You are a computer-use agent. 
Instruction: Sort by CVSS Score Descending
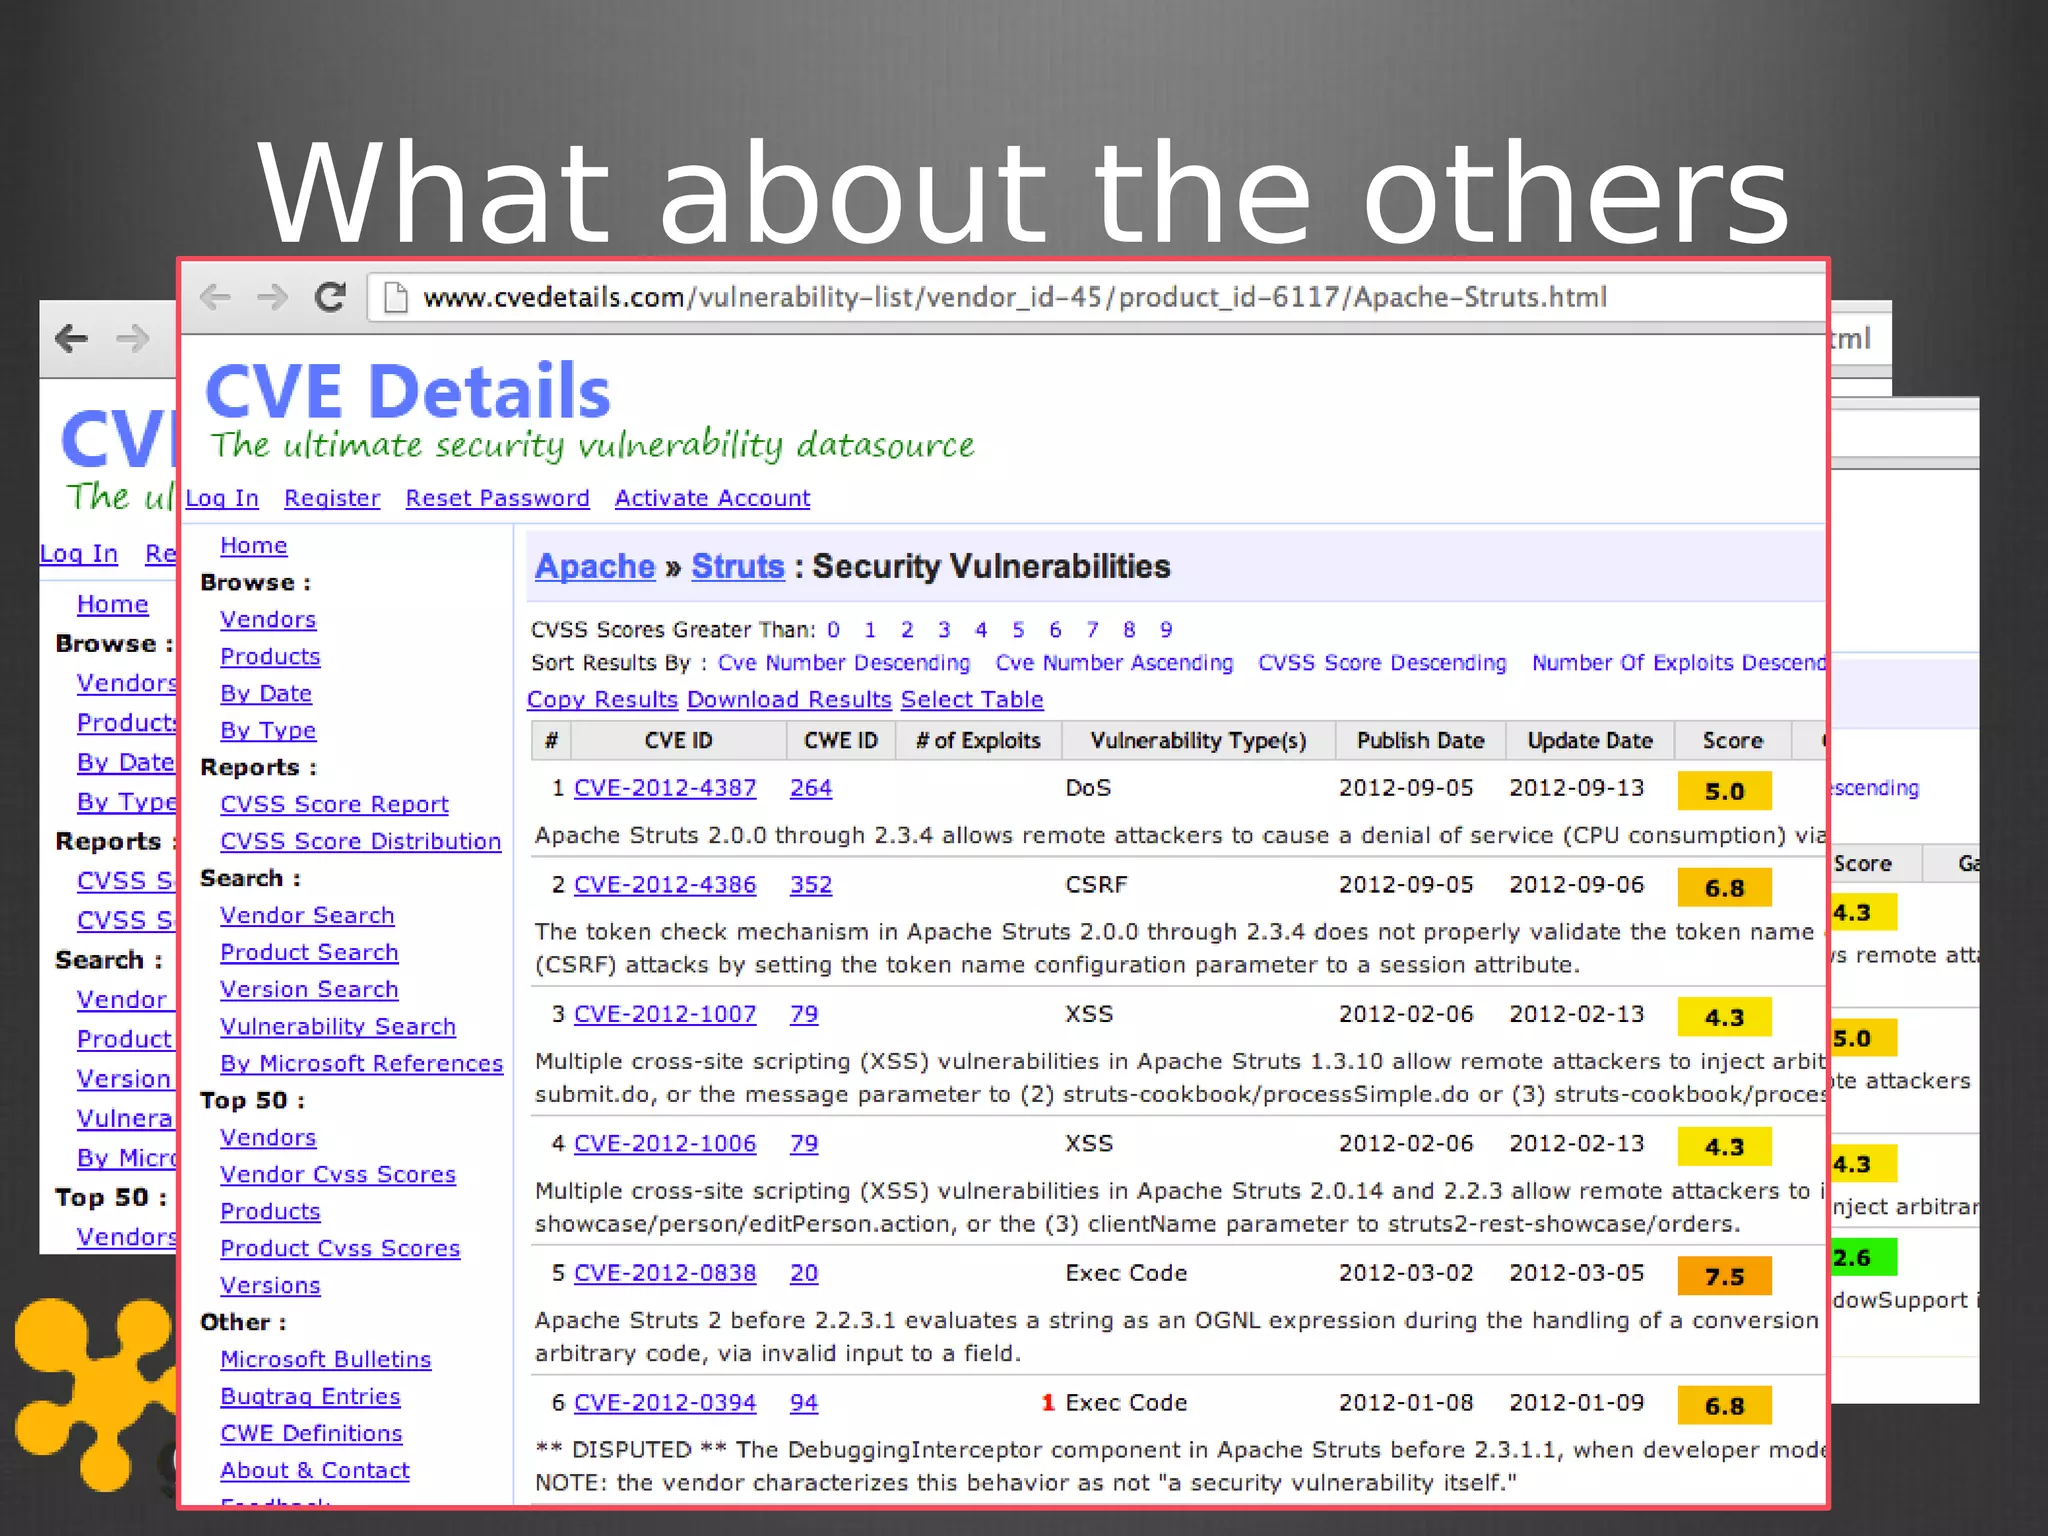(x=1382, y=663)
